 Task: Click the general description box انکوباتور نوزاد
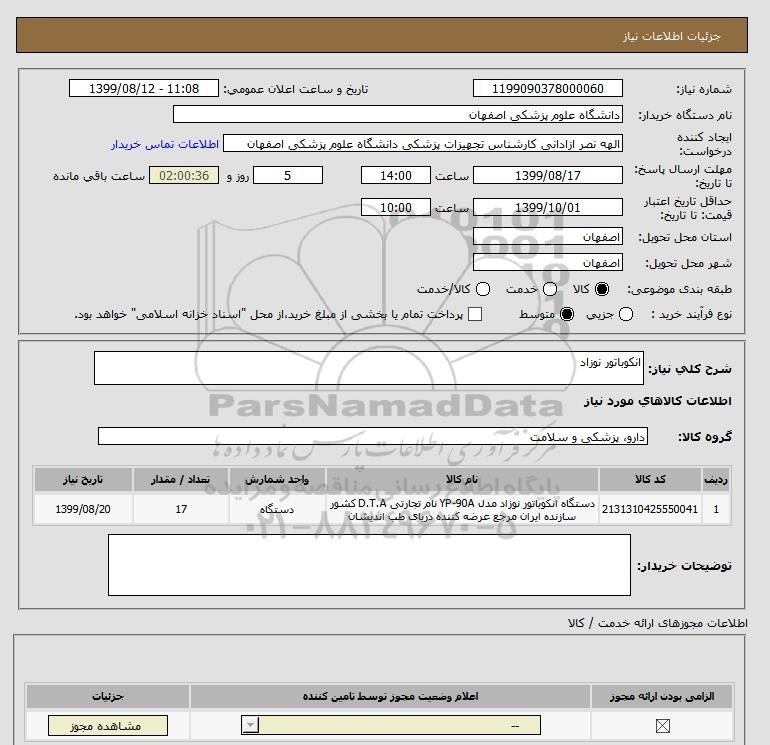coord(369,368)
